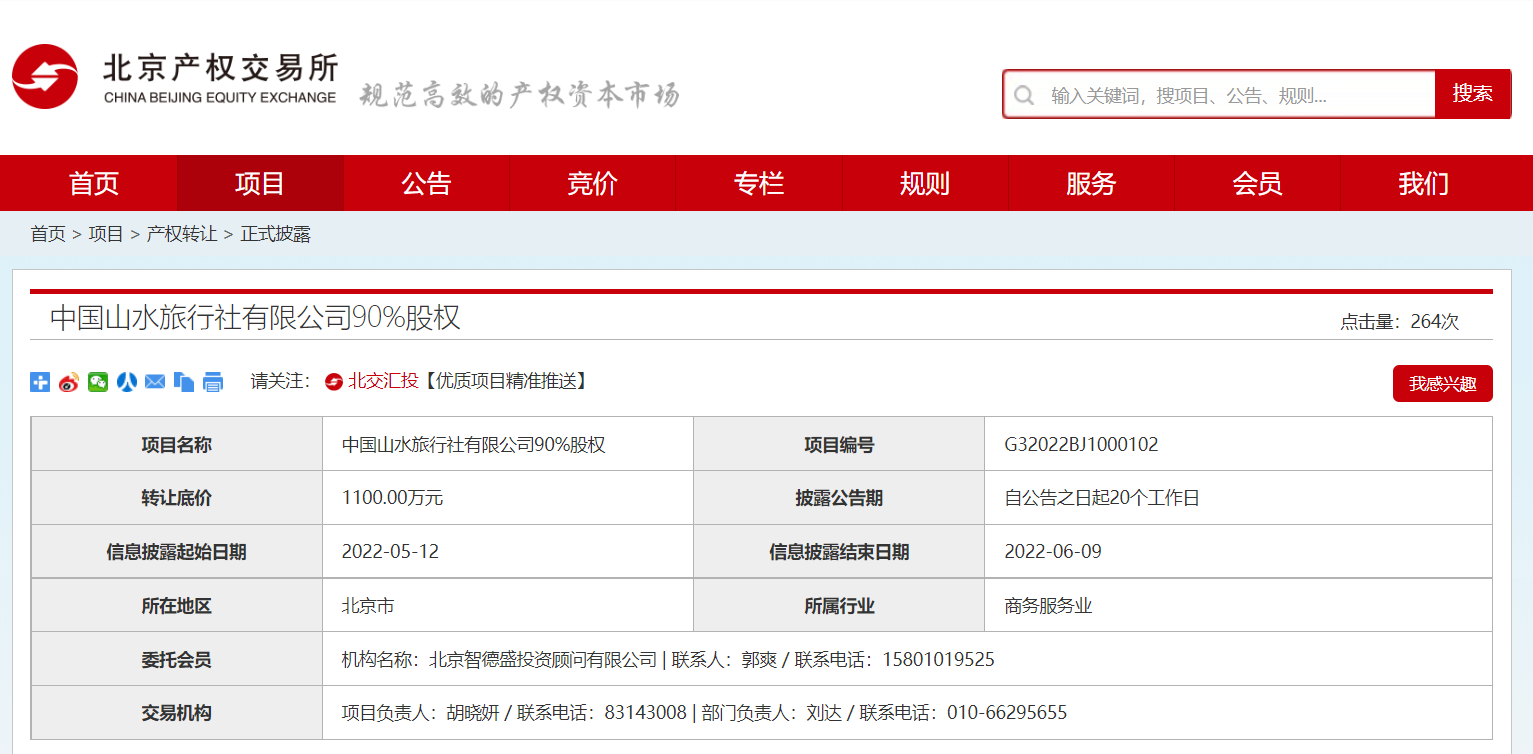Click the 信息披露结束日期 label
The image size is (1533, 754).
839,552
